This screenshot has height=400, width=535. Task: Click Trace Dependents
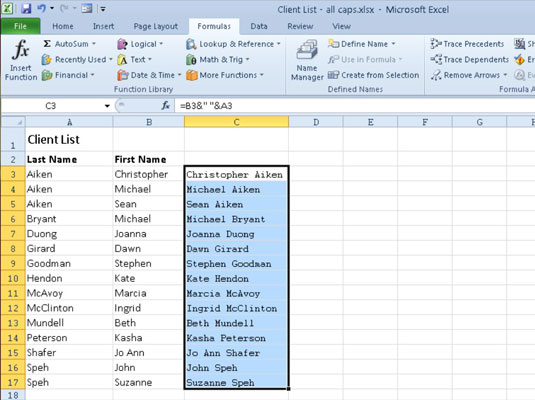pos(469,59)
